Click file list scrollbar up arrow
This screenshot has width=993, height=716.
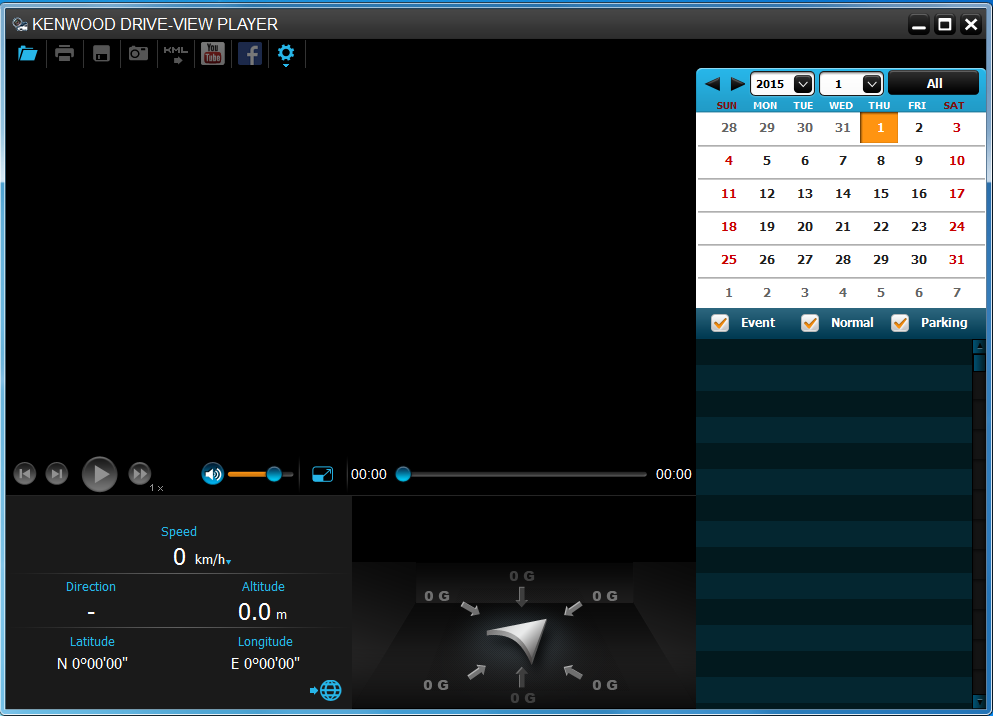979,346
